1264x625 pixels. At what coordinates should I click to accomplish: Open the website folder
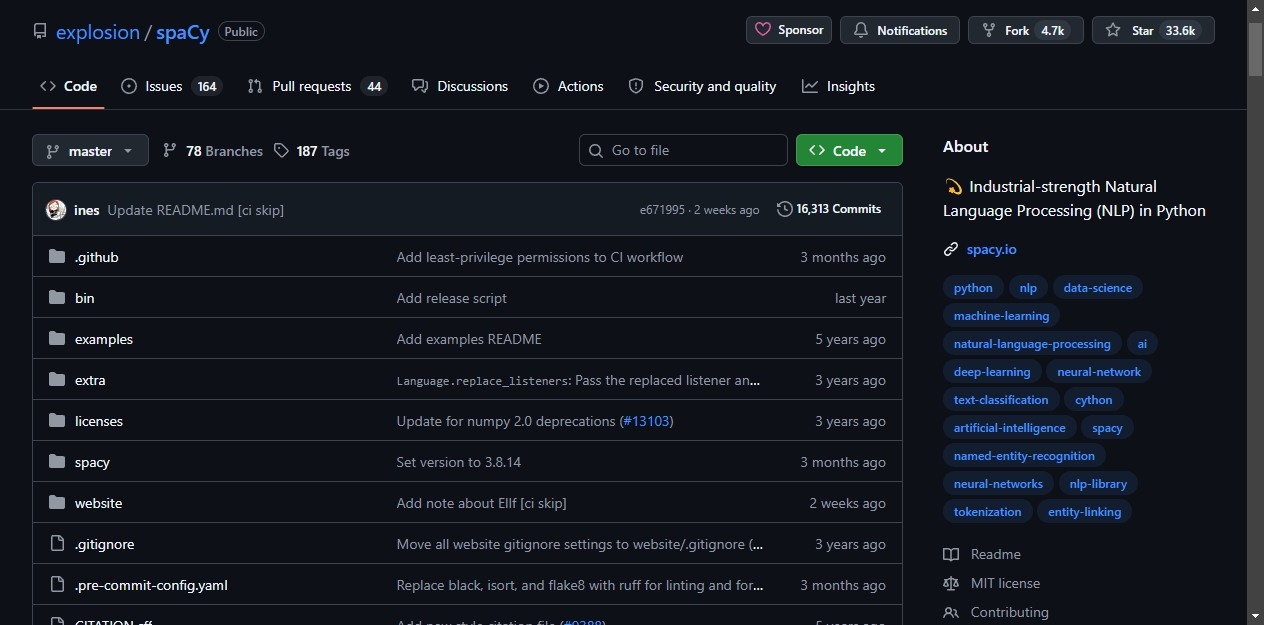coord(98,503)
